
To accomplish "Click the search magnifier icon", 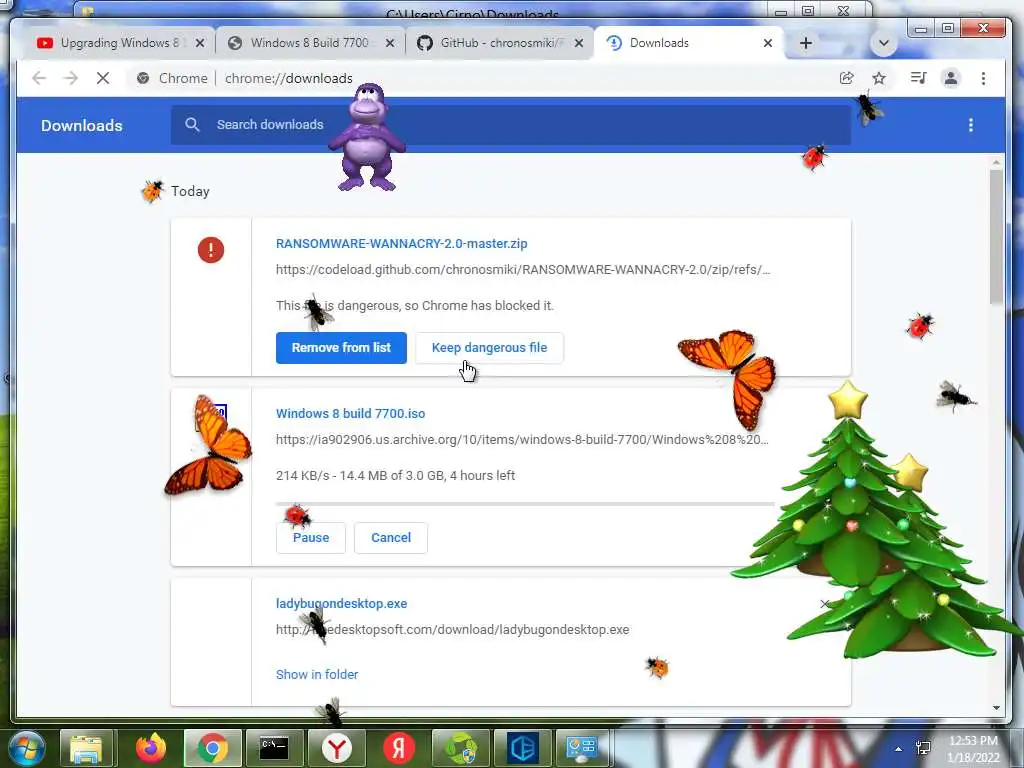I will [x=192, y=125].
